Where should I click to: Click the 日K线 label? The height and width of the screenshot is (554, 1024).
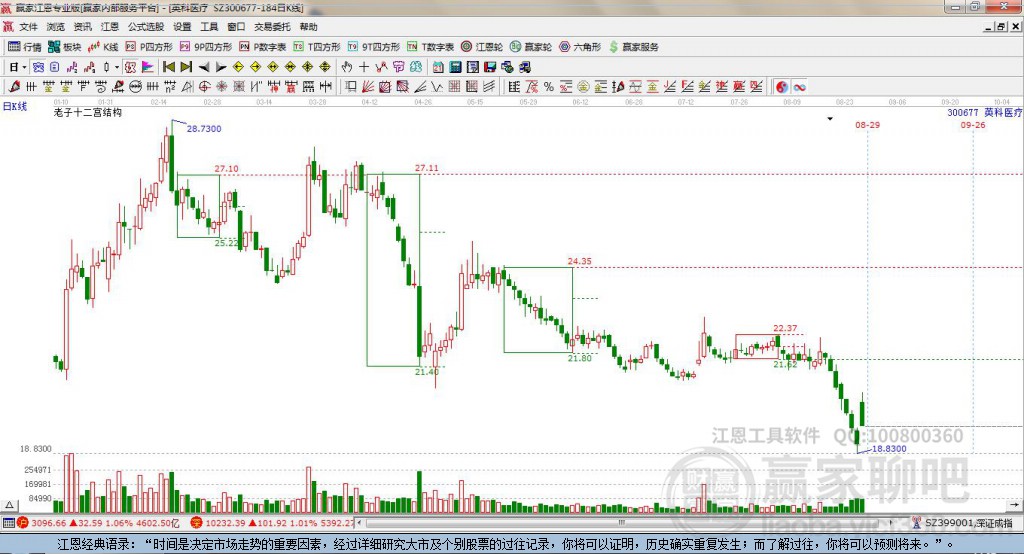click(x=14, y=106)
